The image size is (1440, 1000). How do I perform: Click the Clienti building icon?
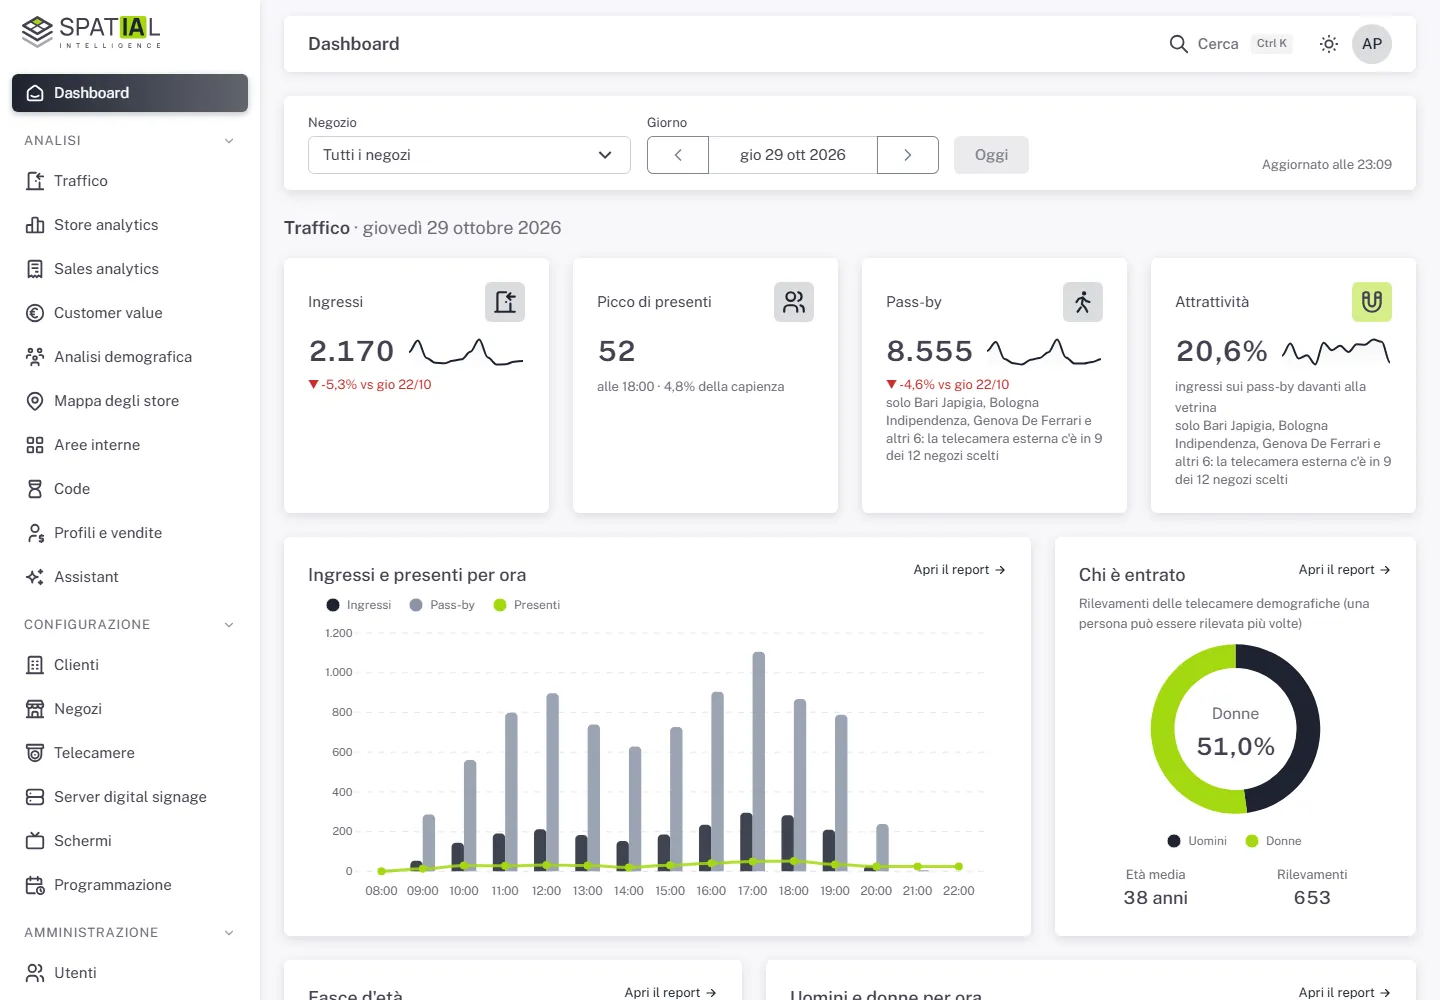click(x=35, y=665)
